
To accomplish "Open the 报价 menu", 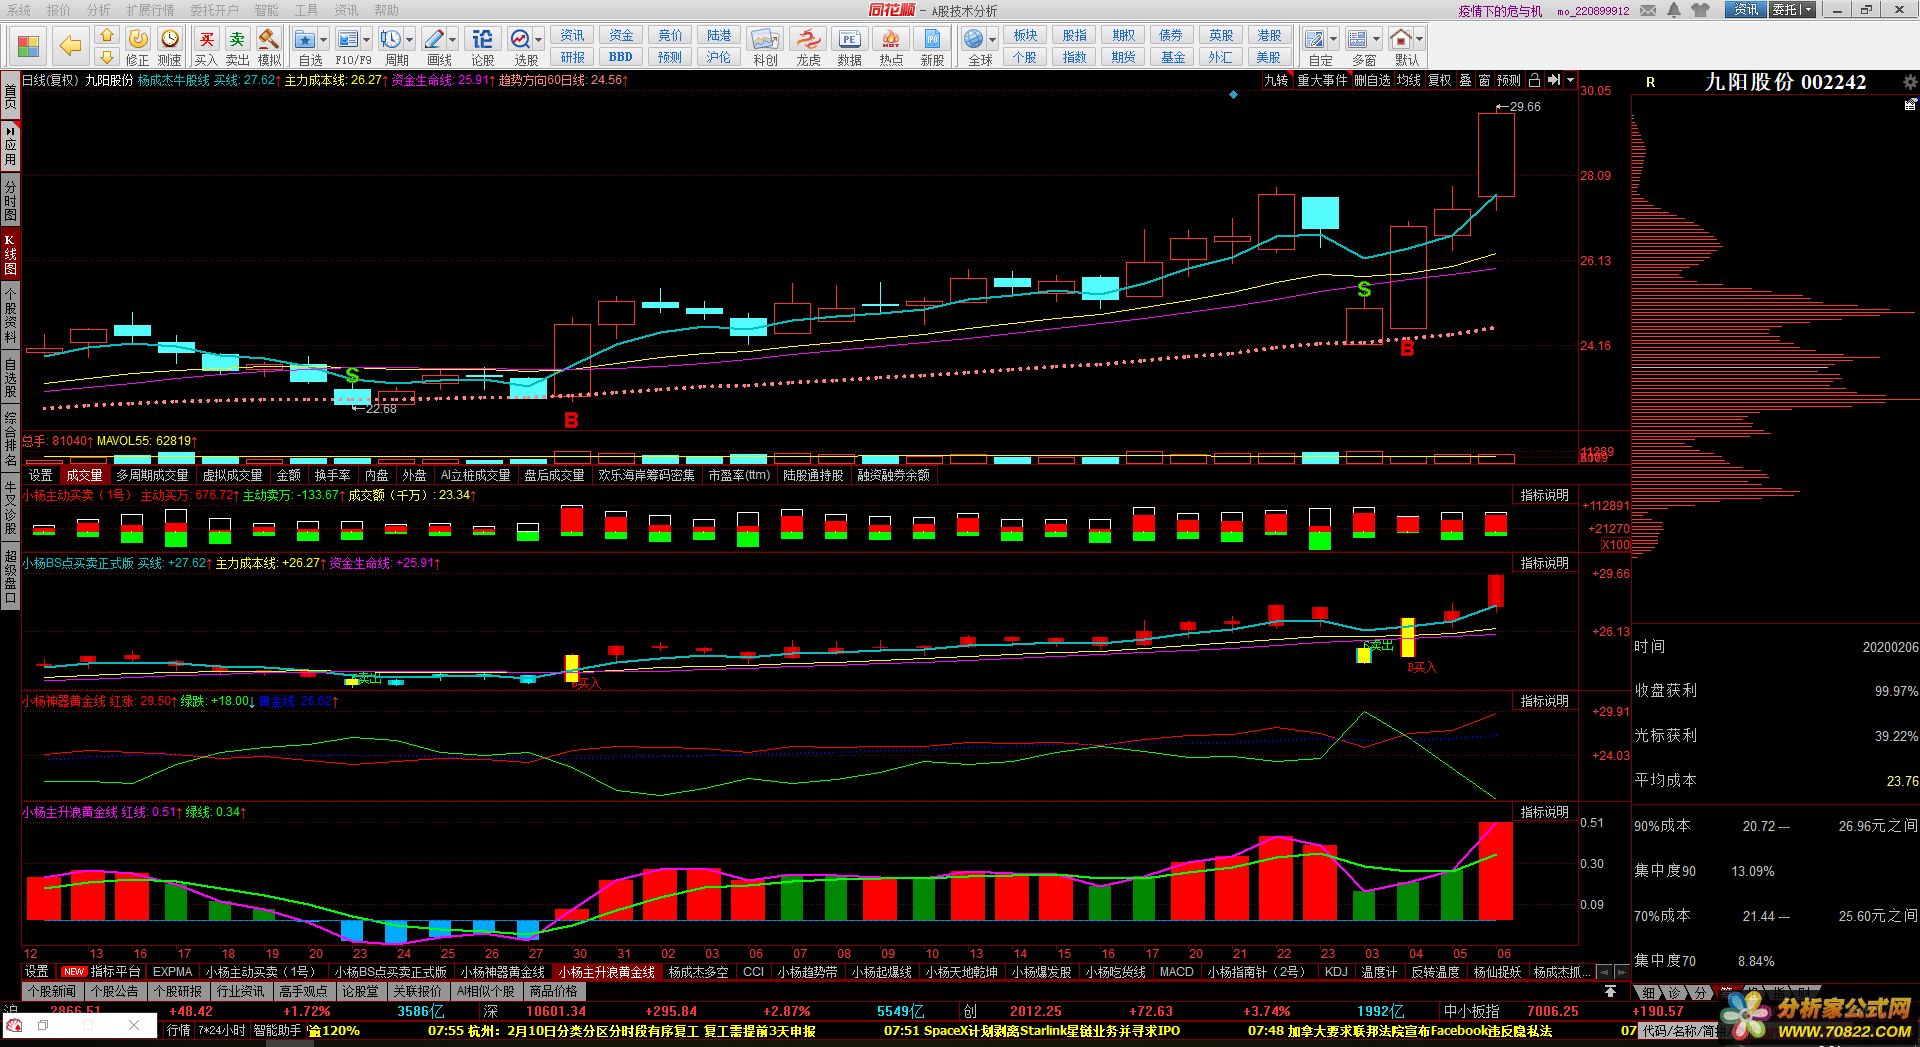I will [59, 10].
